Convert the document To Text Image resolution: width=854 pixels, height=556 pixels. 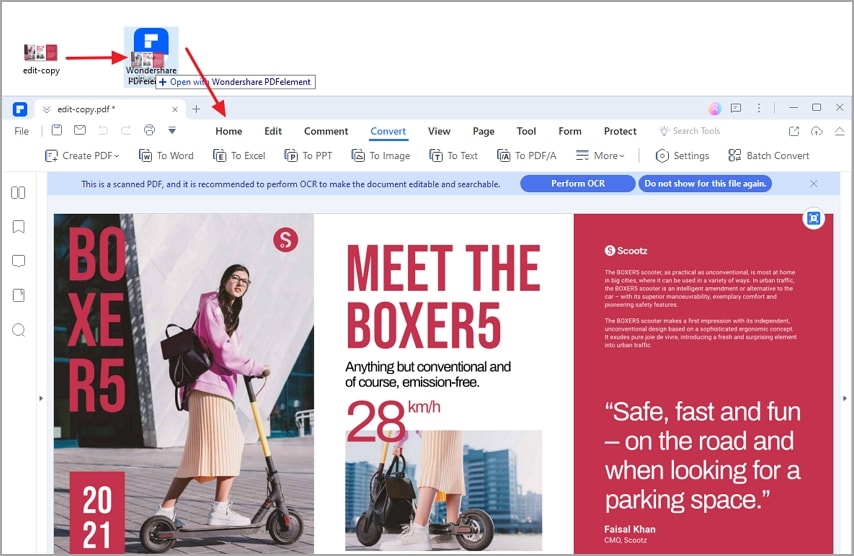pyautogui.click(x=453, y=156)
